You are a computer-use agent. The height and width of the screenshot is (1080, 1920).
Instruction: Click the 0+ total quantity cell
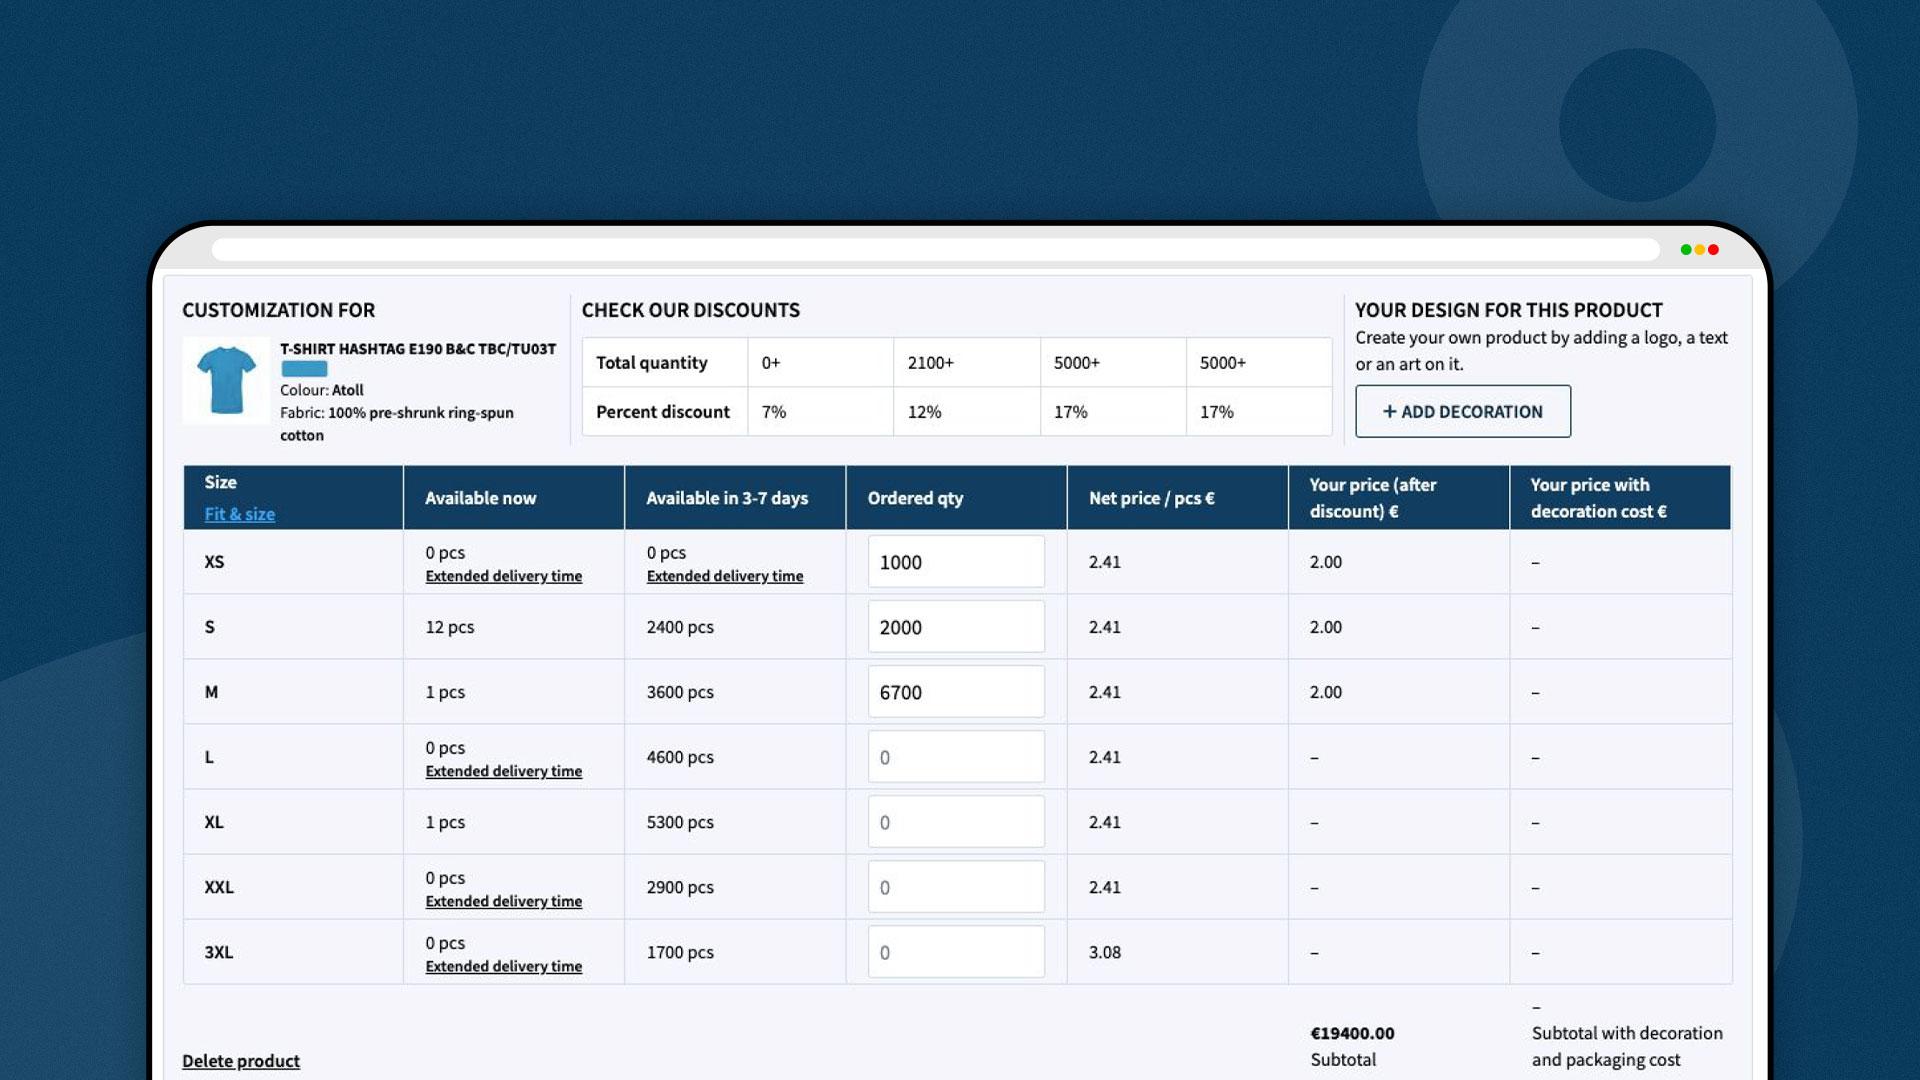(820, 362)
